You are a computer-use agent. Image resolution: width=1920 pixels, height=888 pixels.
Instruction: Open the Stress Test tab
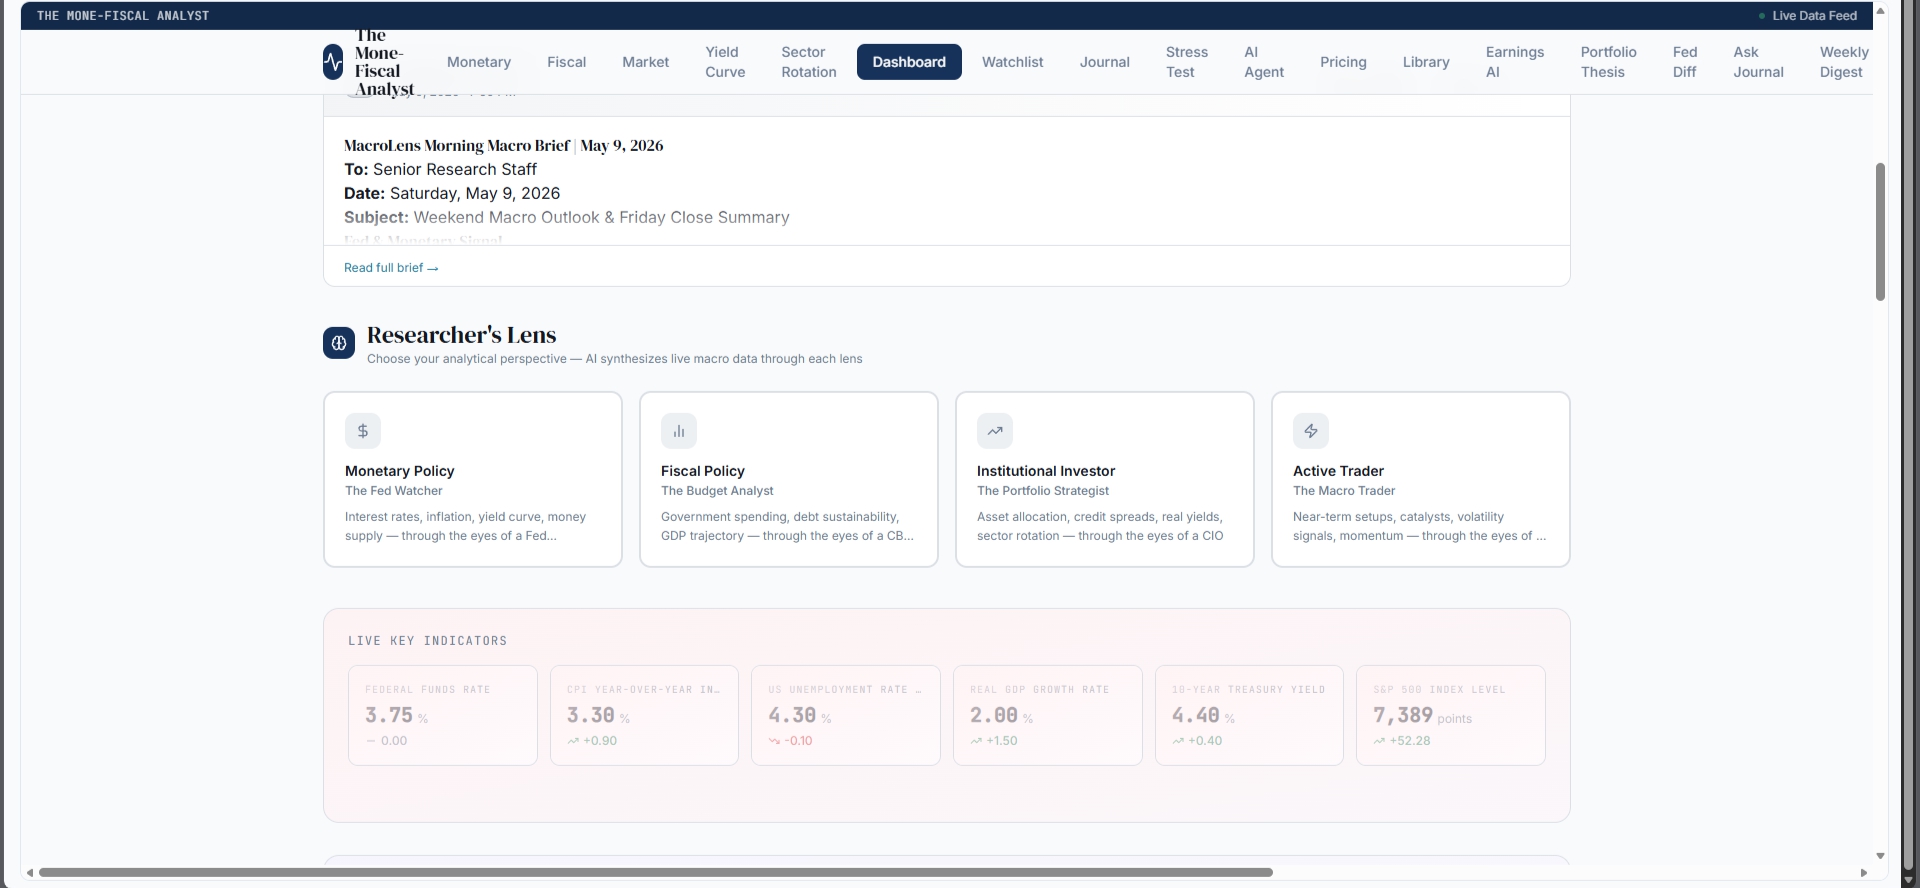tap(1187, 62)
